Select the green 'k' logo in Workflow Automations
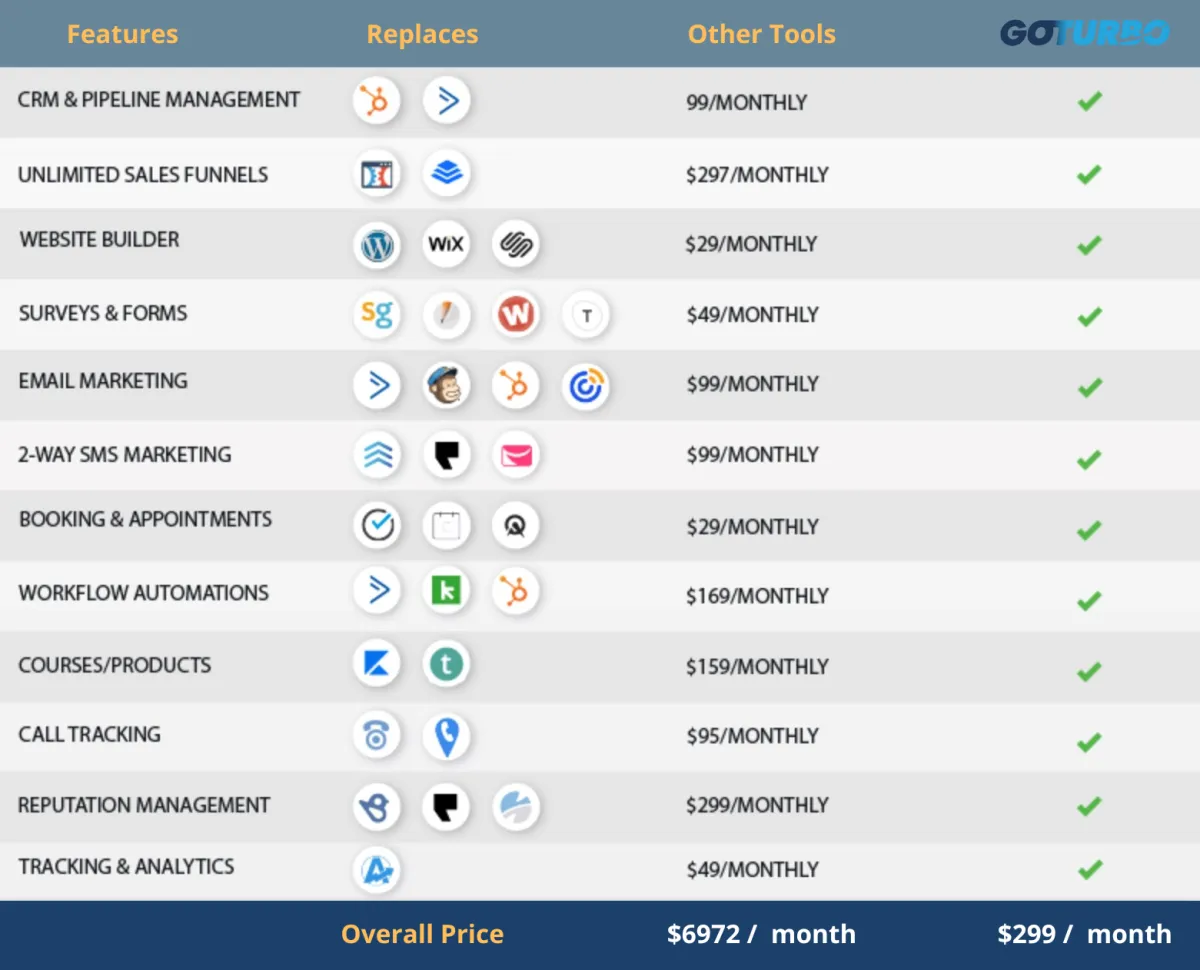Viewport: 1200px width, 970px height. click(446, 591)
